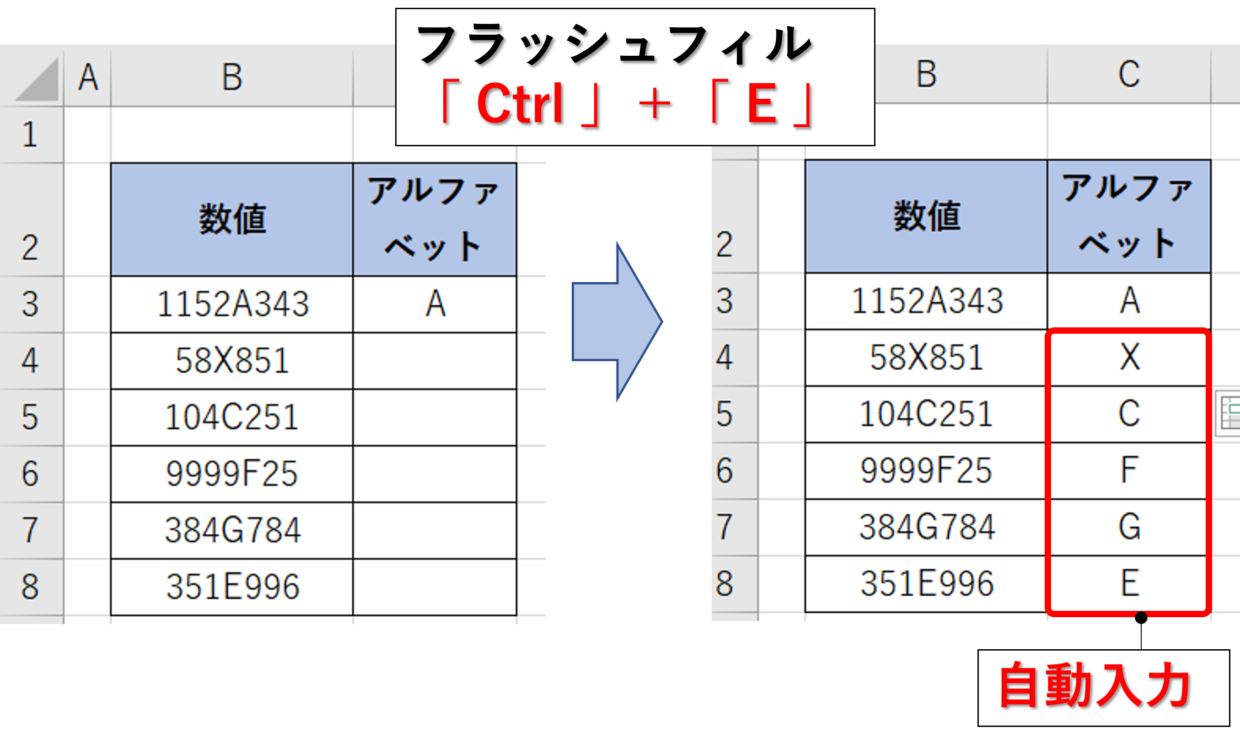Click the アルファベット header cell in the right sheet
1240x753 pixels.
pyautogui.click(x=1129, y=216)
